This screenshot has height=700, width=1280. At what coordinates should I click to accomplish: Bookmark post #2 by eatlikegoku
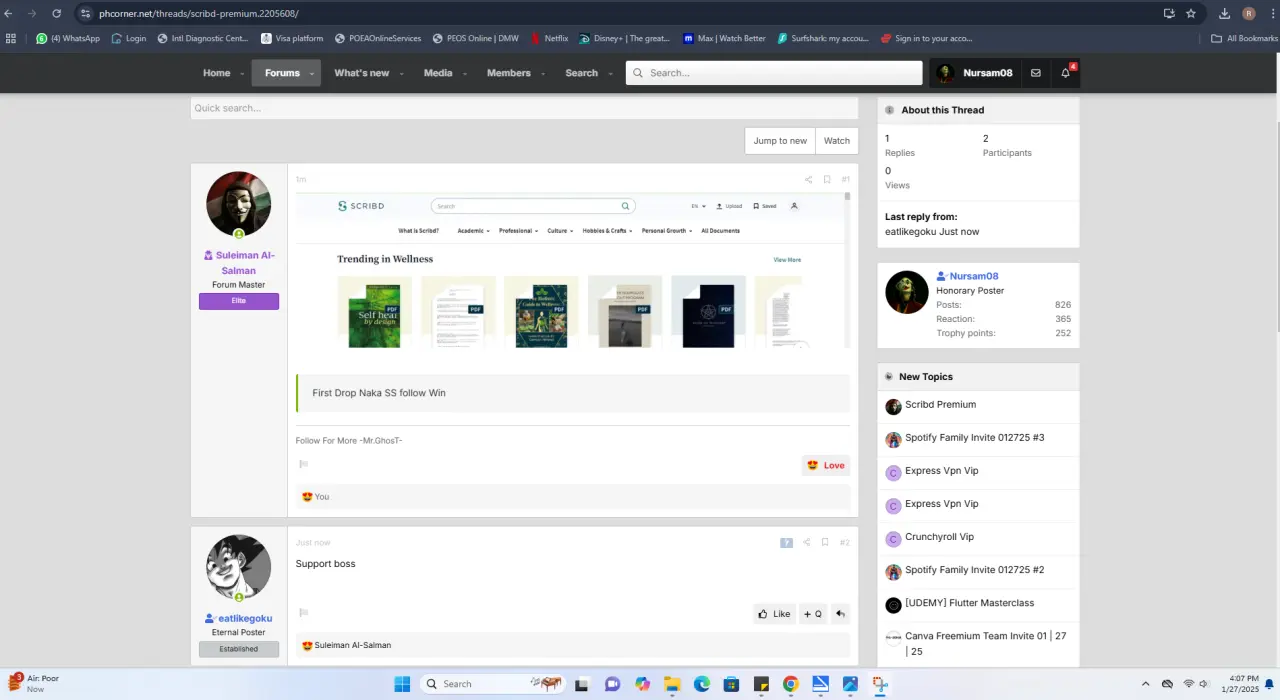pyautogui.click(x=825, y=542)
